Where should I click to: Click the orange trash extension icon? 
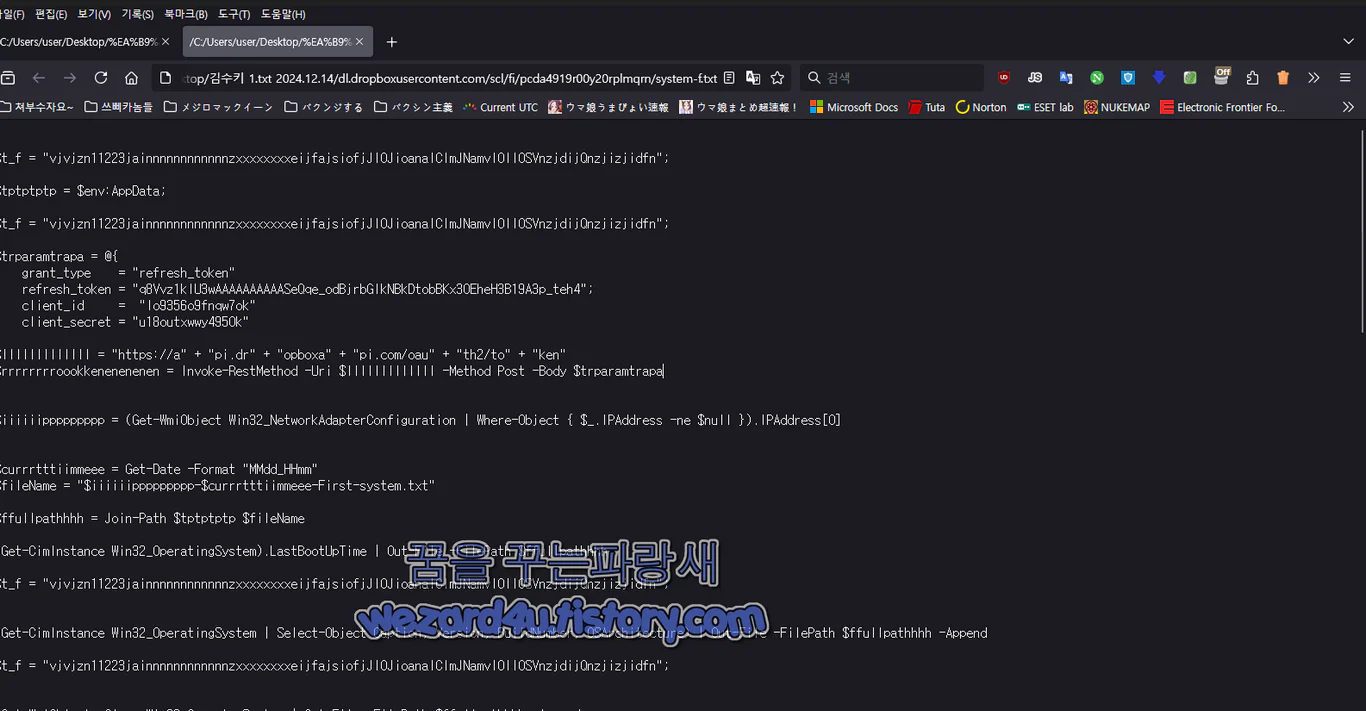coord(1283,78)
